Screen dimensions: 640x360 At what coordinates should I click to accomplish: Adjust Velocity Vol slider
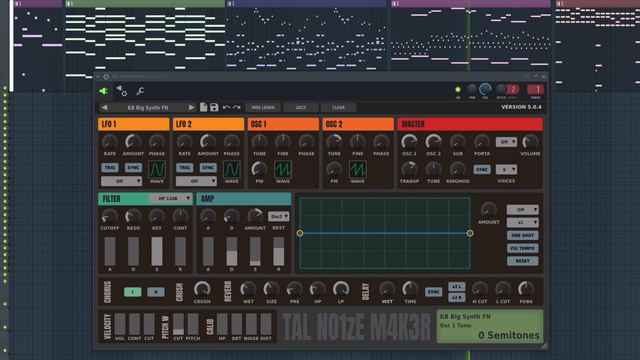click(x=120, y=324)
